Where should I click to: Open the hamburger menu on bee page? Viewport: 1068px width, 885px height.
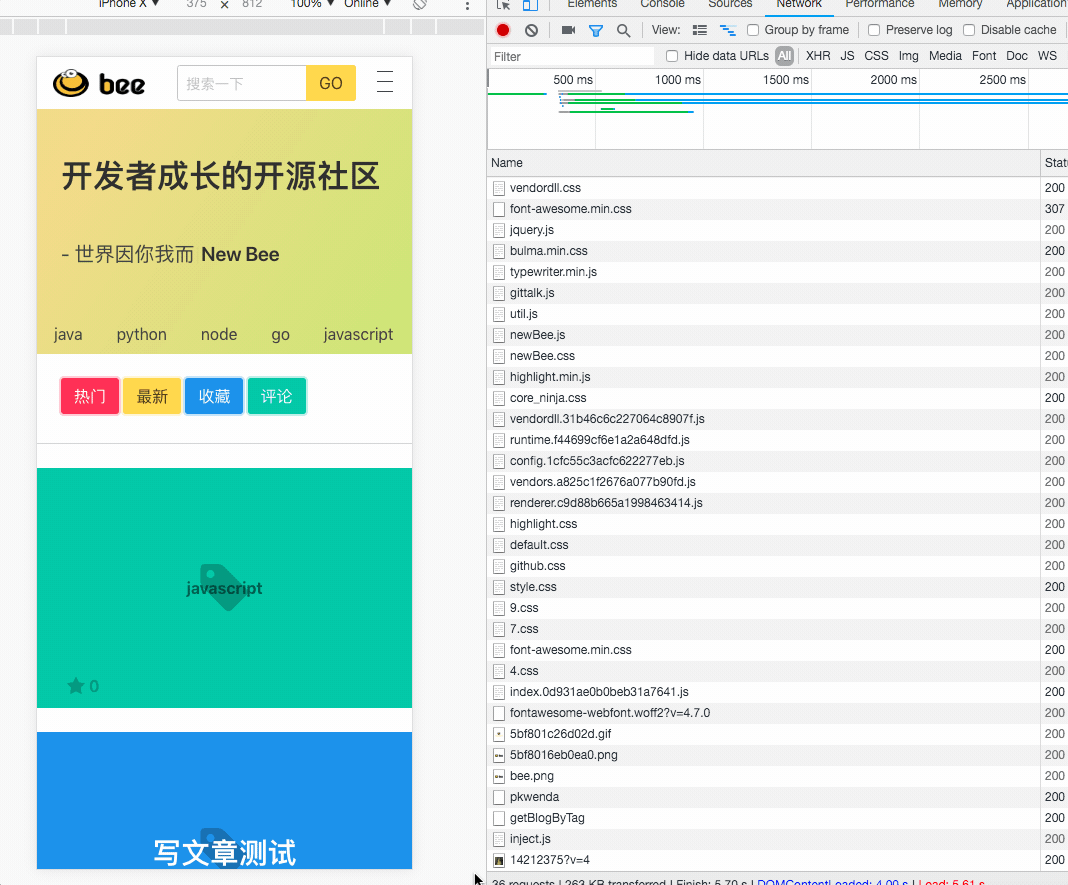tap(385, 82)
